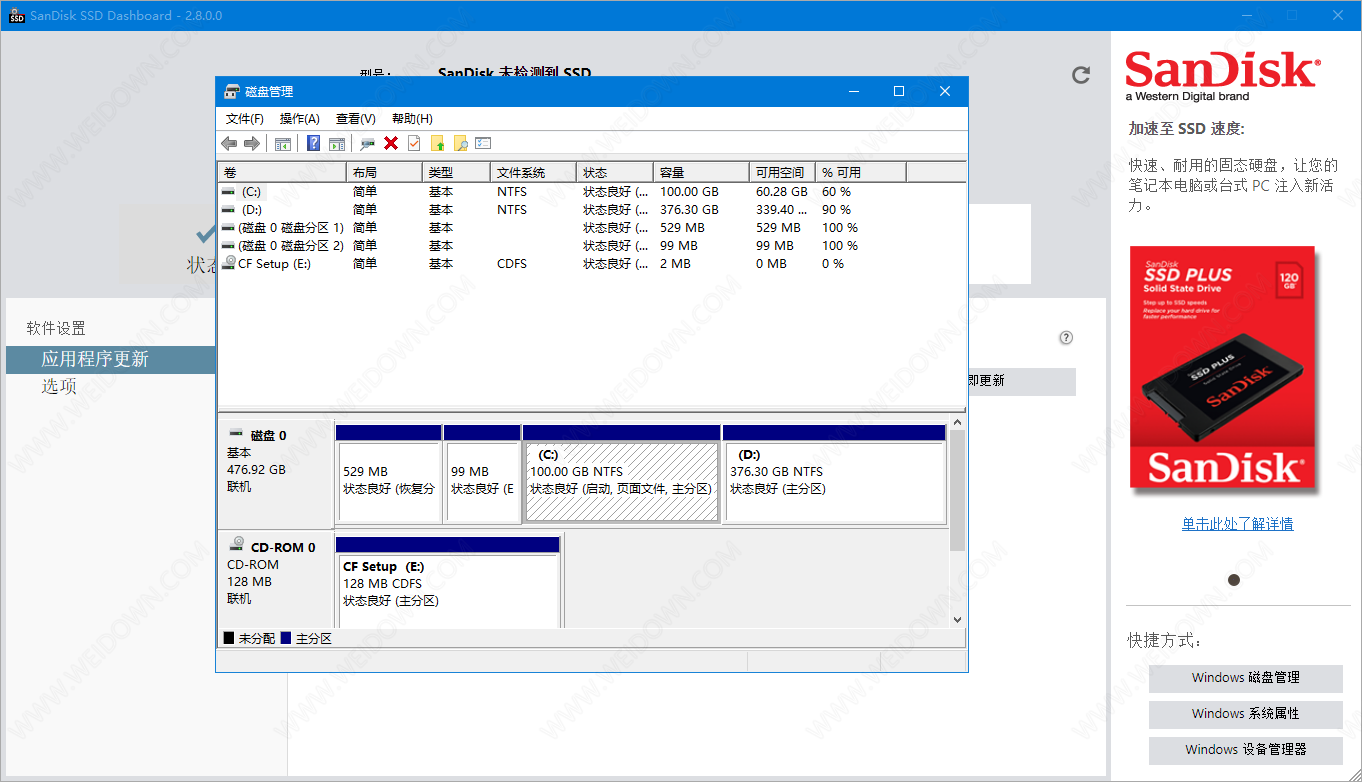Select the (C:) 100.00 GB NTFS partition block
This screenshot has width=1362, height=782.
coord(622,474)
